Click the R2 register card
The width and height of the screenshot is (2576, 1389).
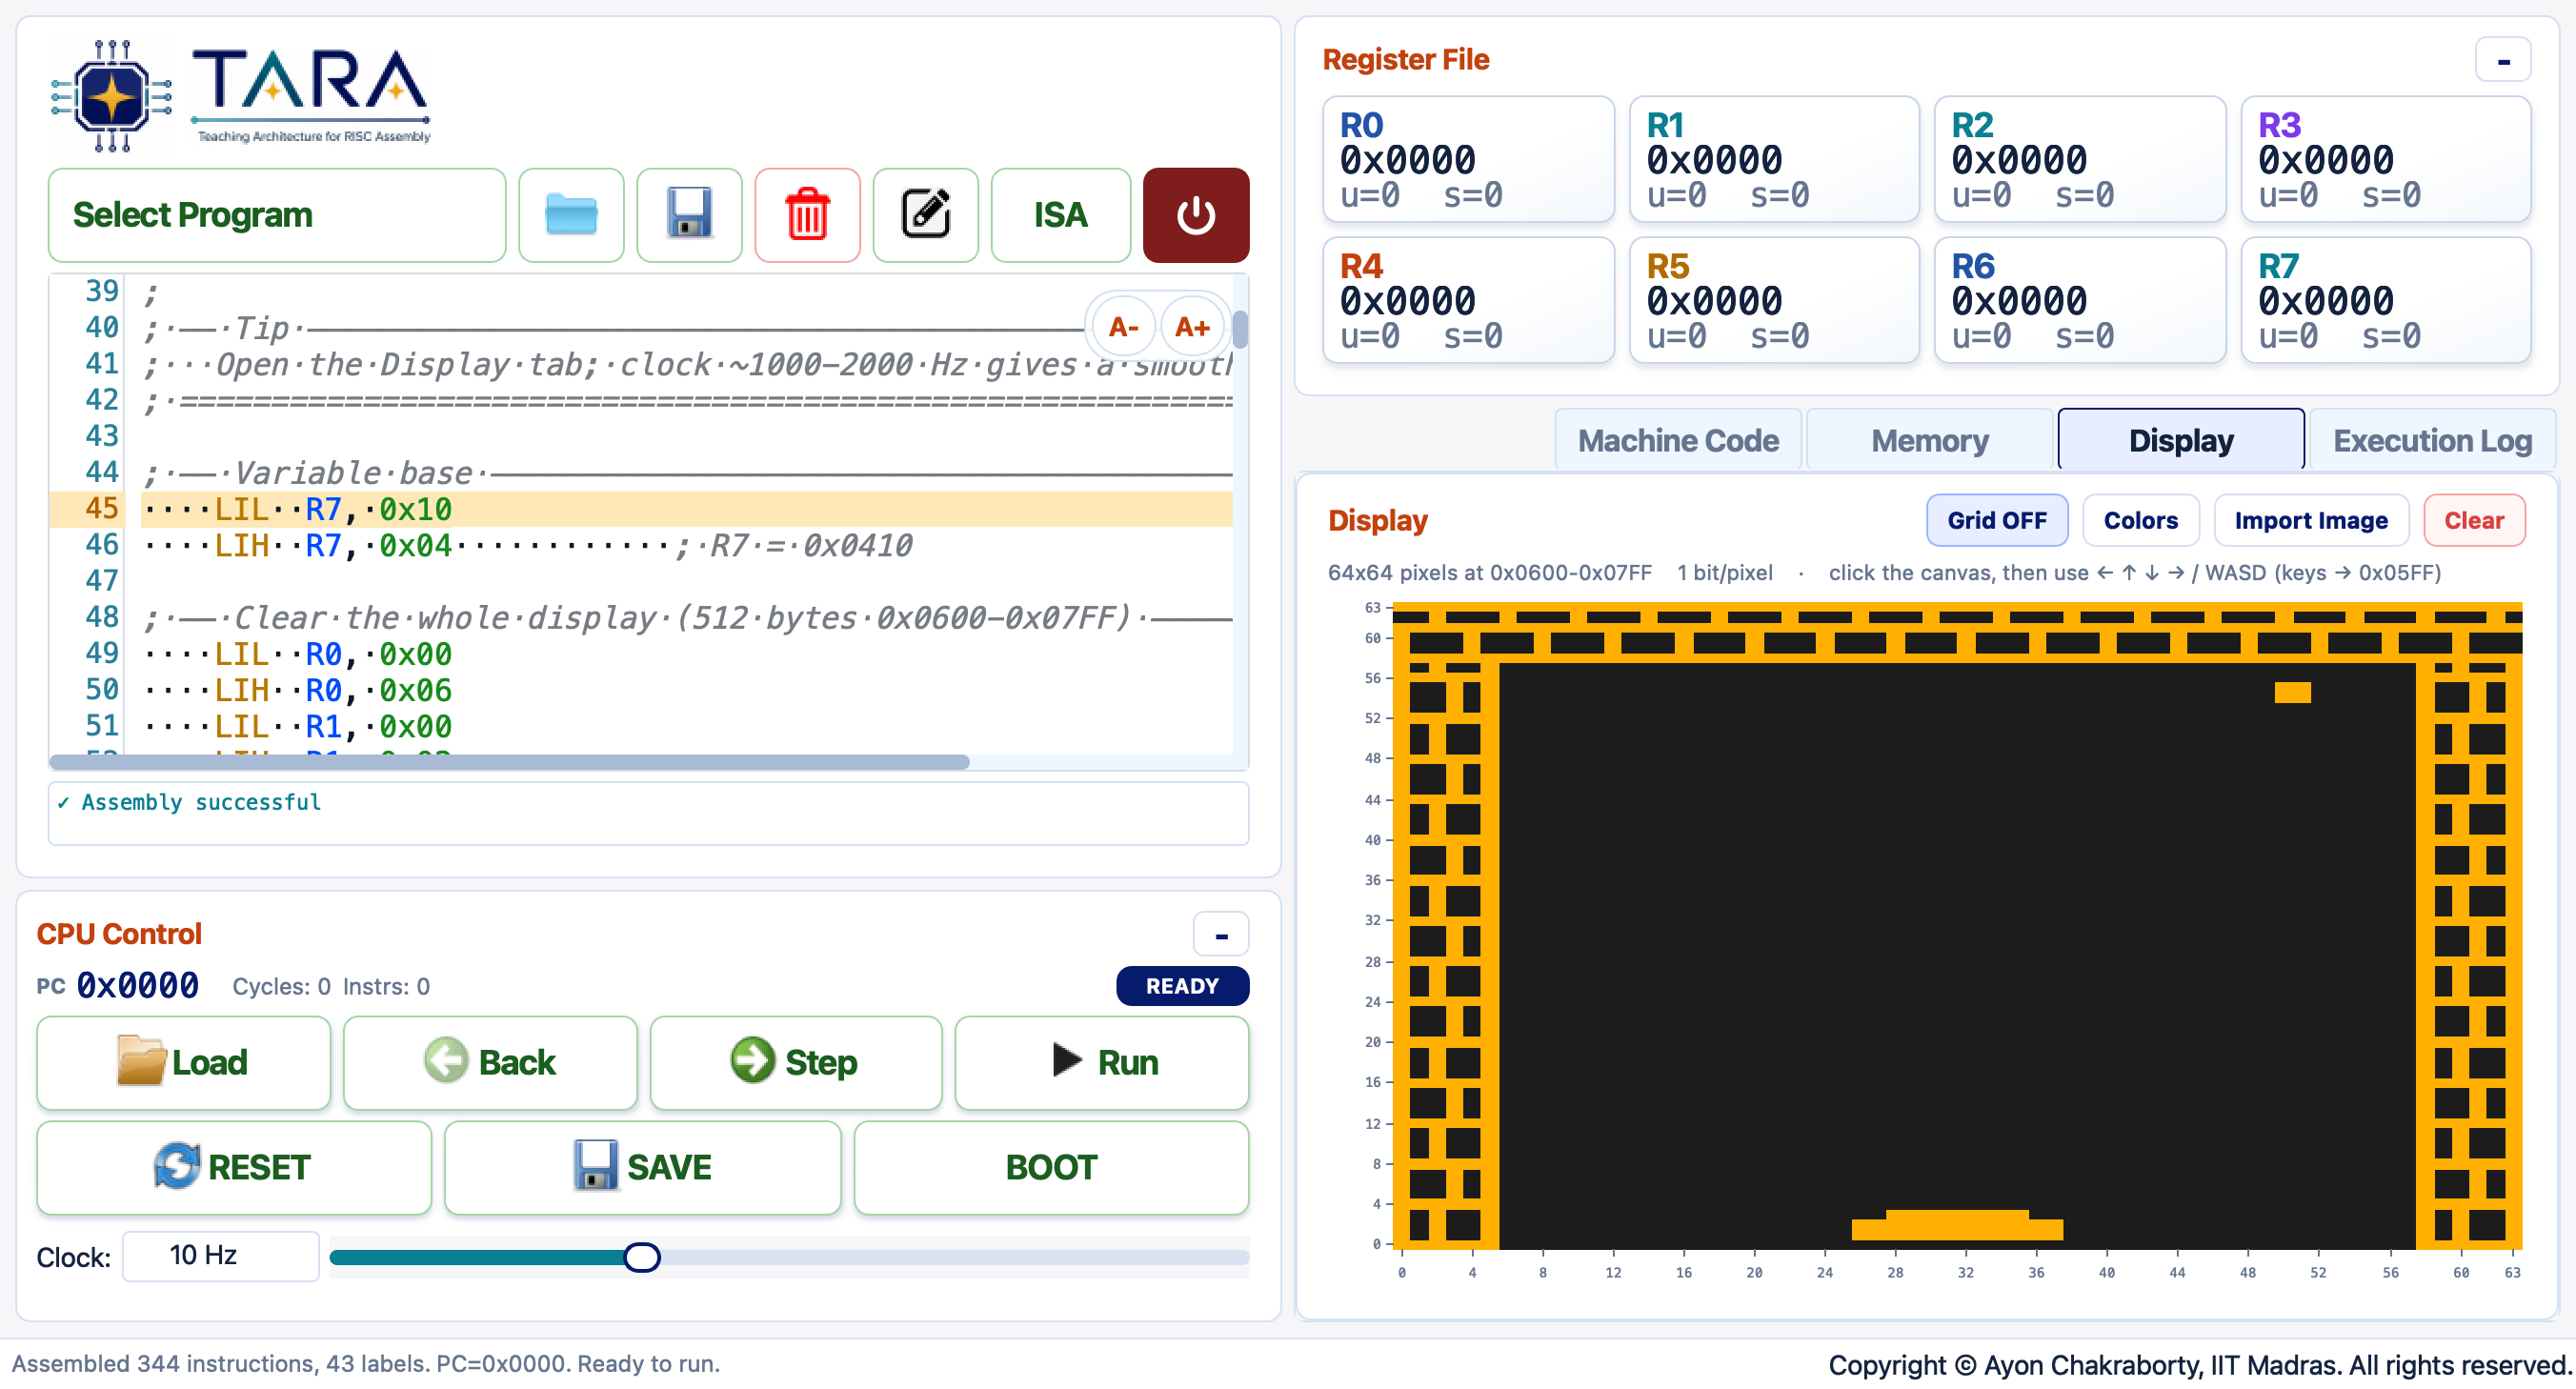pyautogui.click(x=2080, y=159)
